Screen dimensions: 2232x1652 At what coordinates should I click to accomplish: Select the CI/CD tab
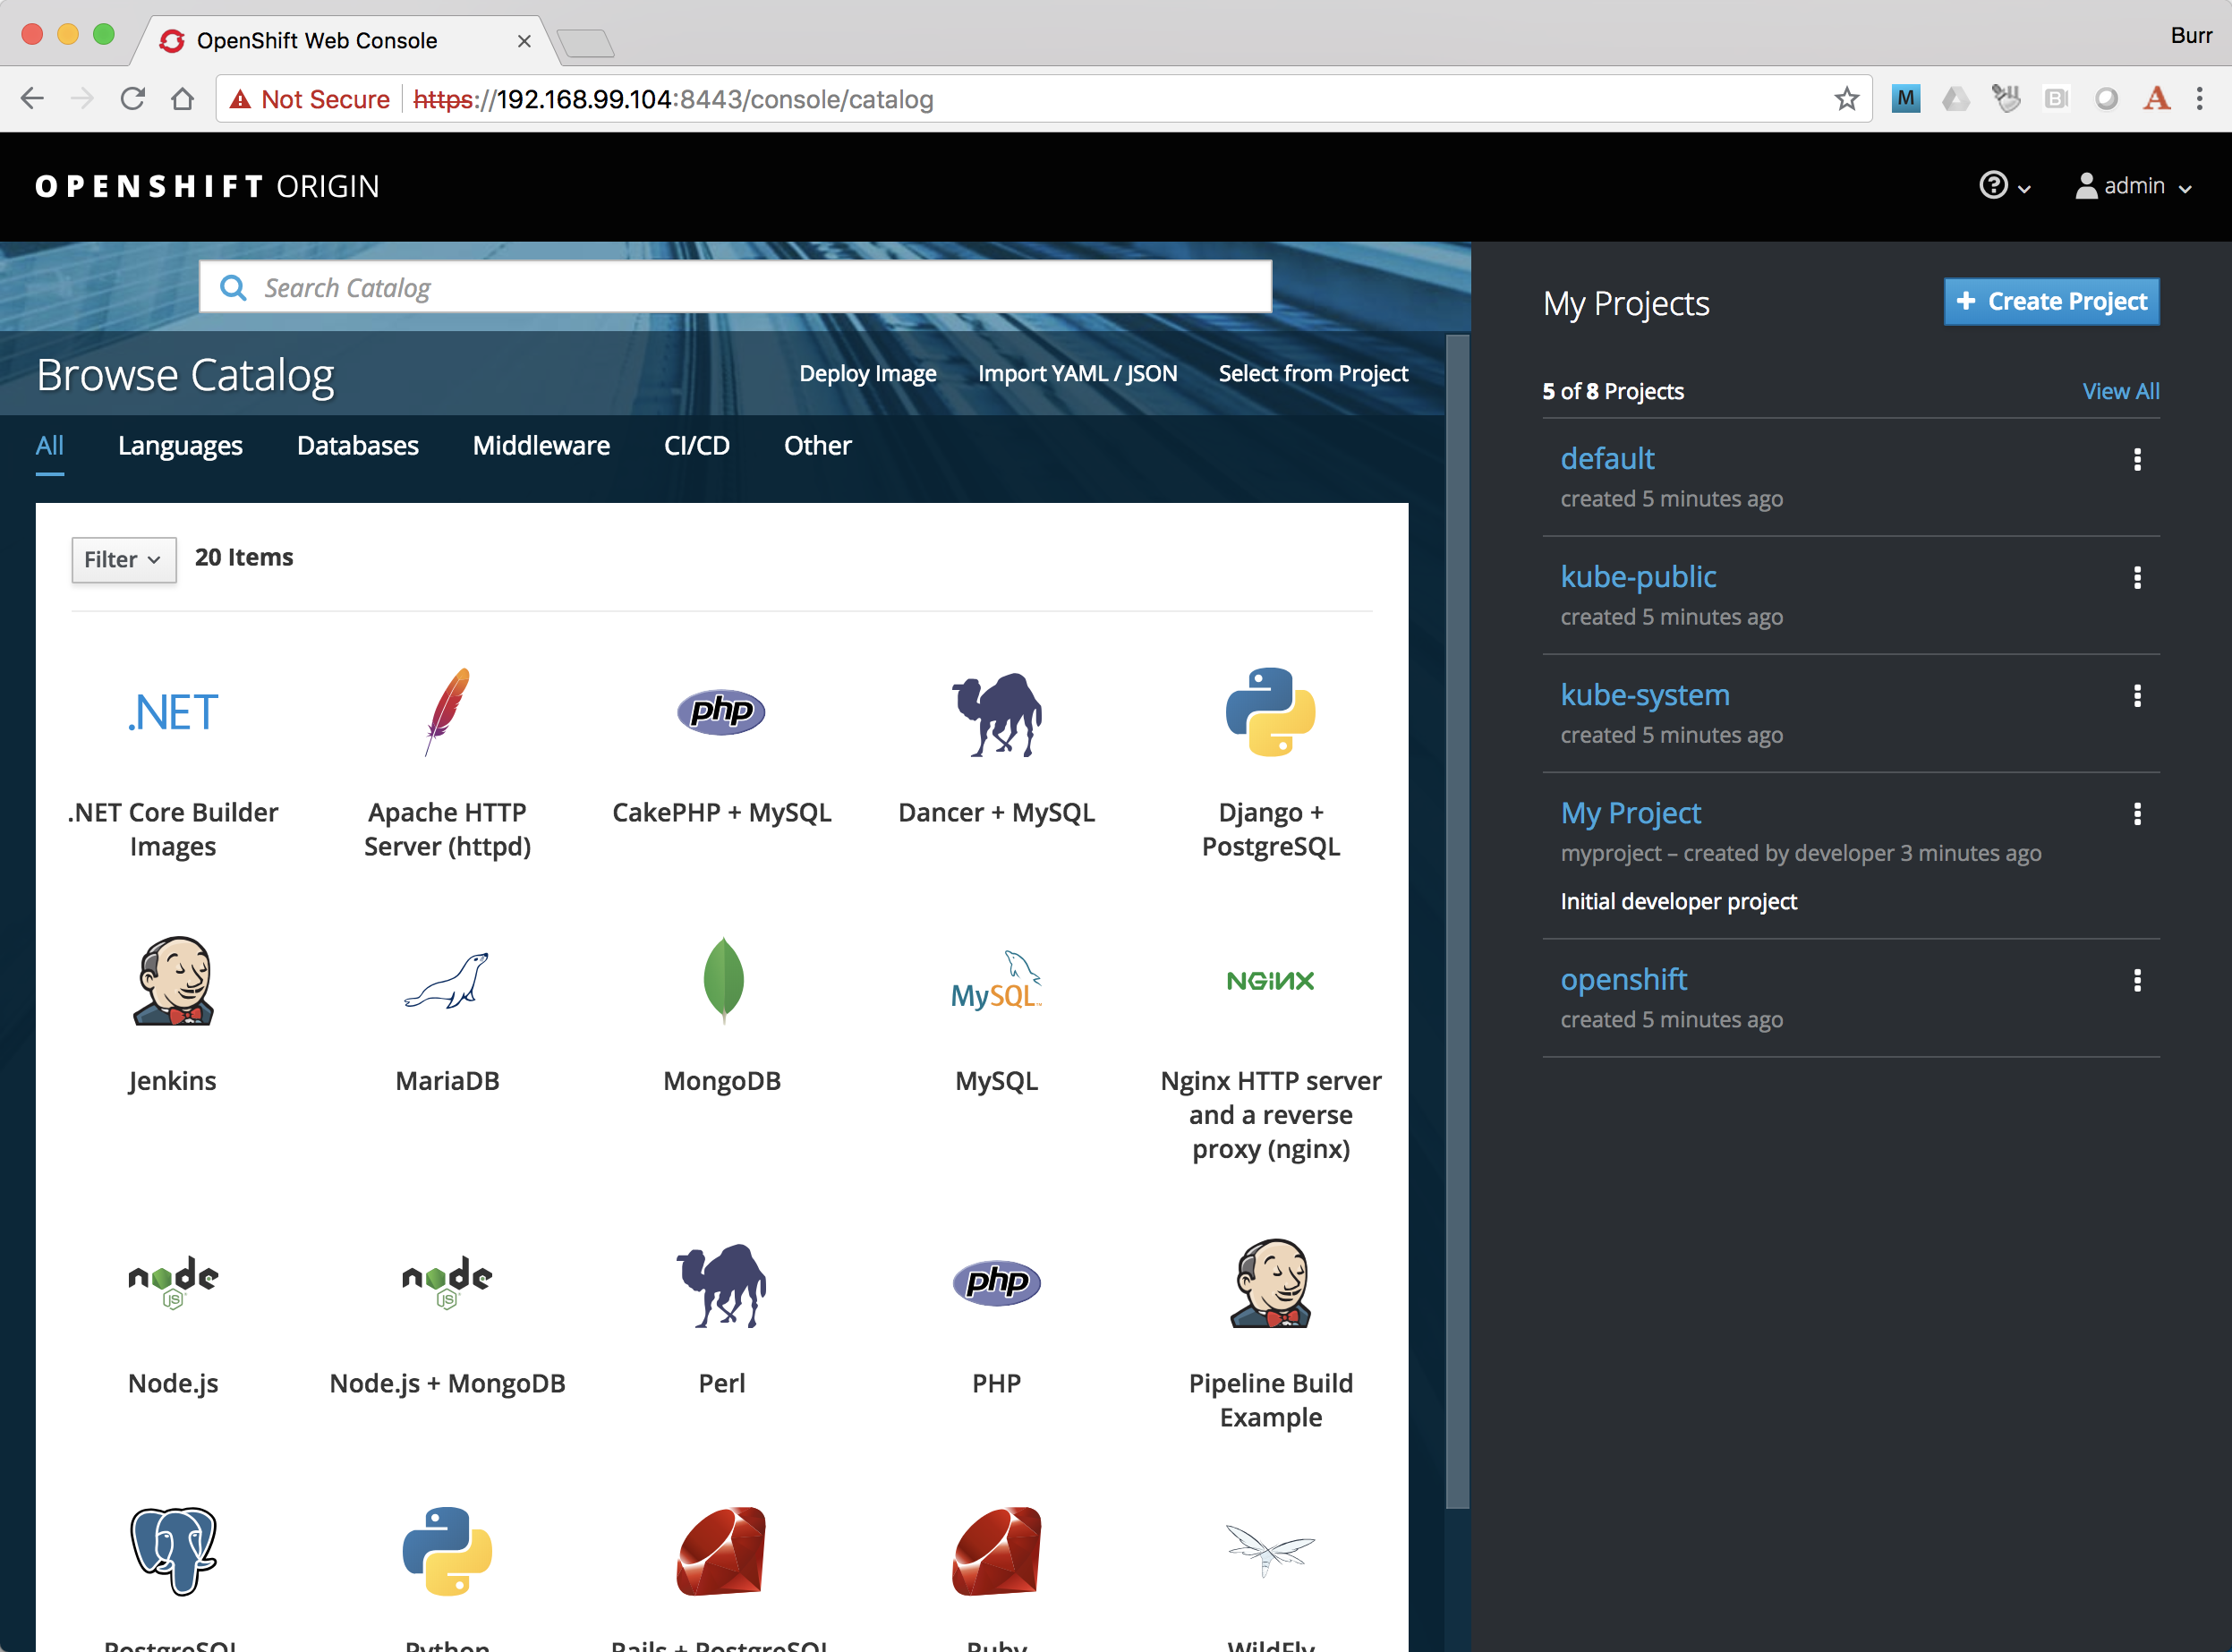694,446
